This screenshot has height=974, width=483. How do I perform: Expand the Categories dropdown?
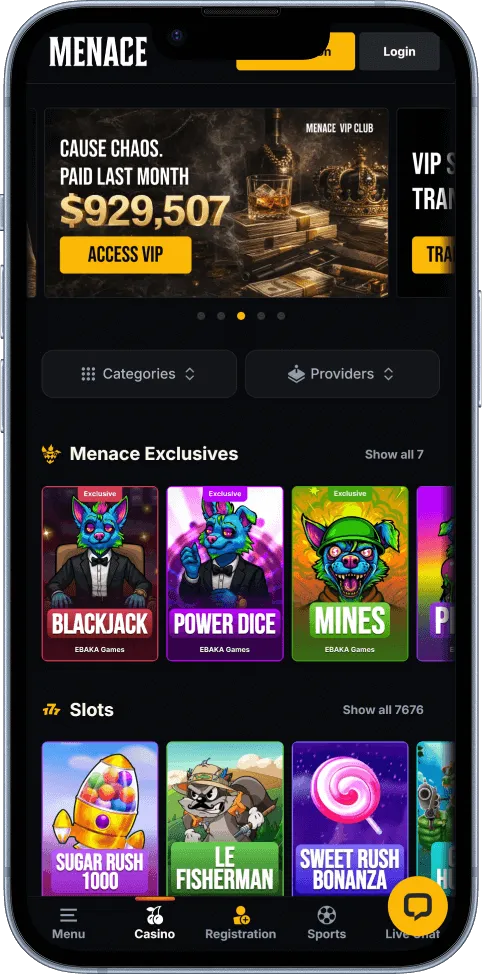tap(139, 374)
